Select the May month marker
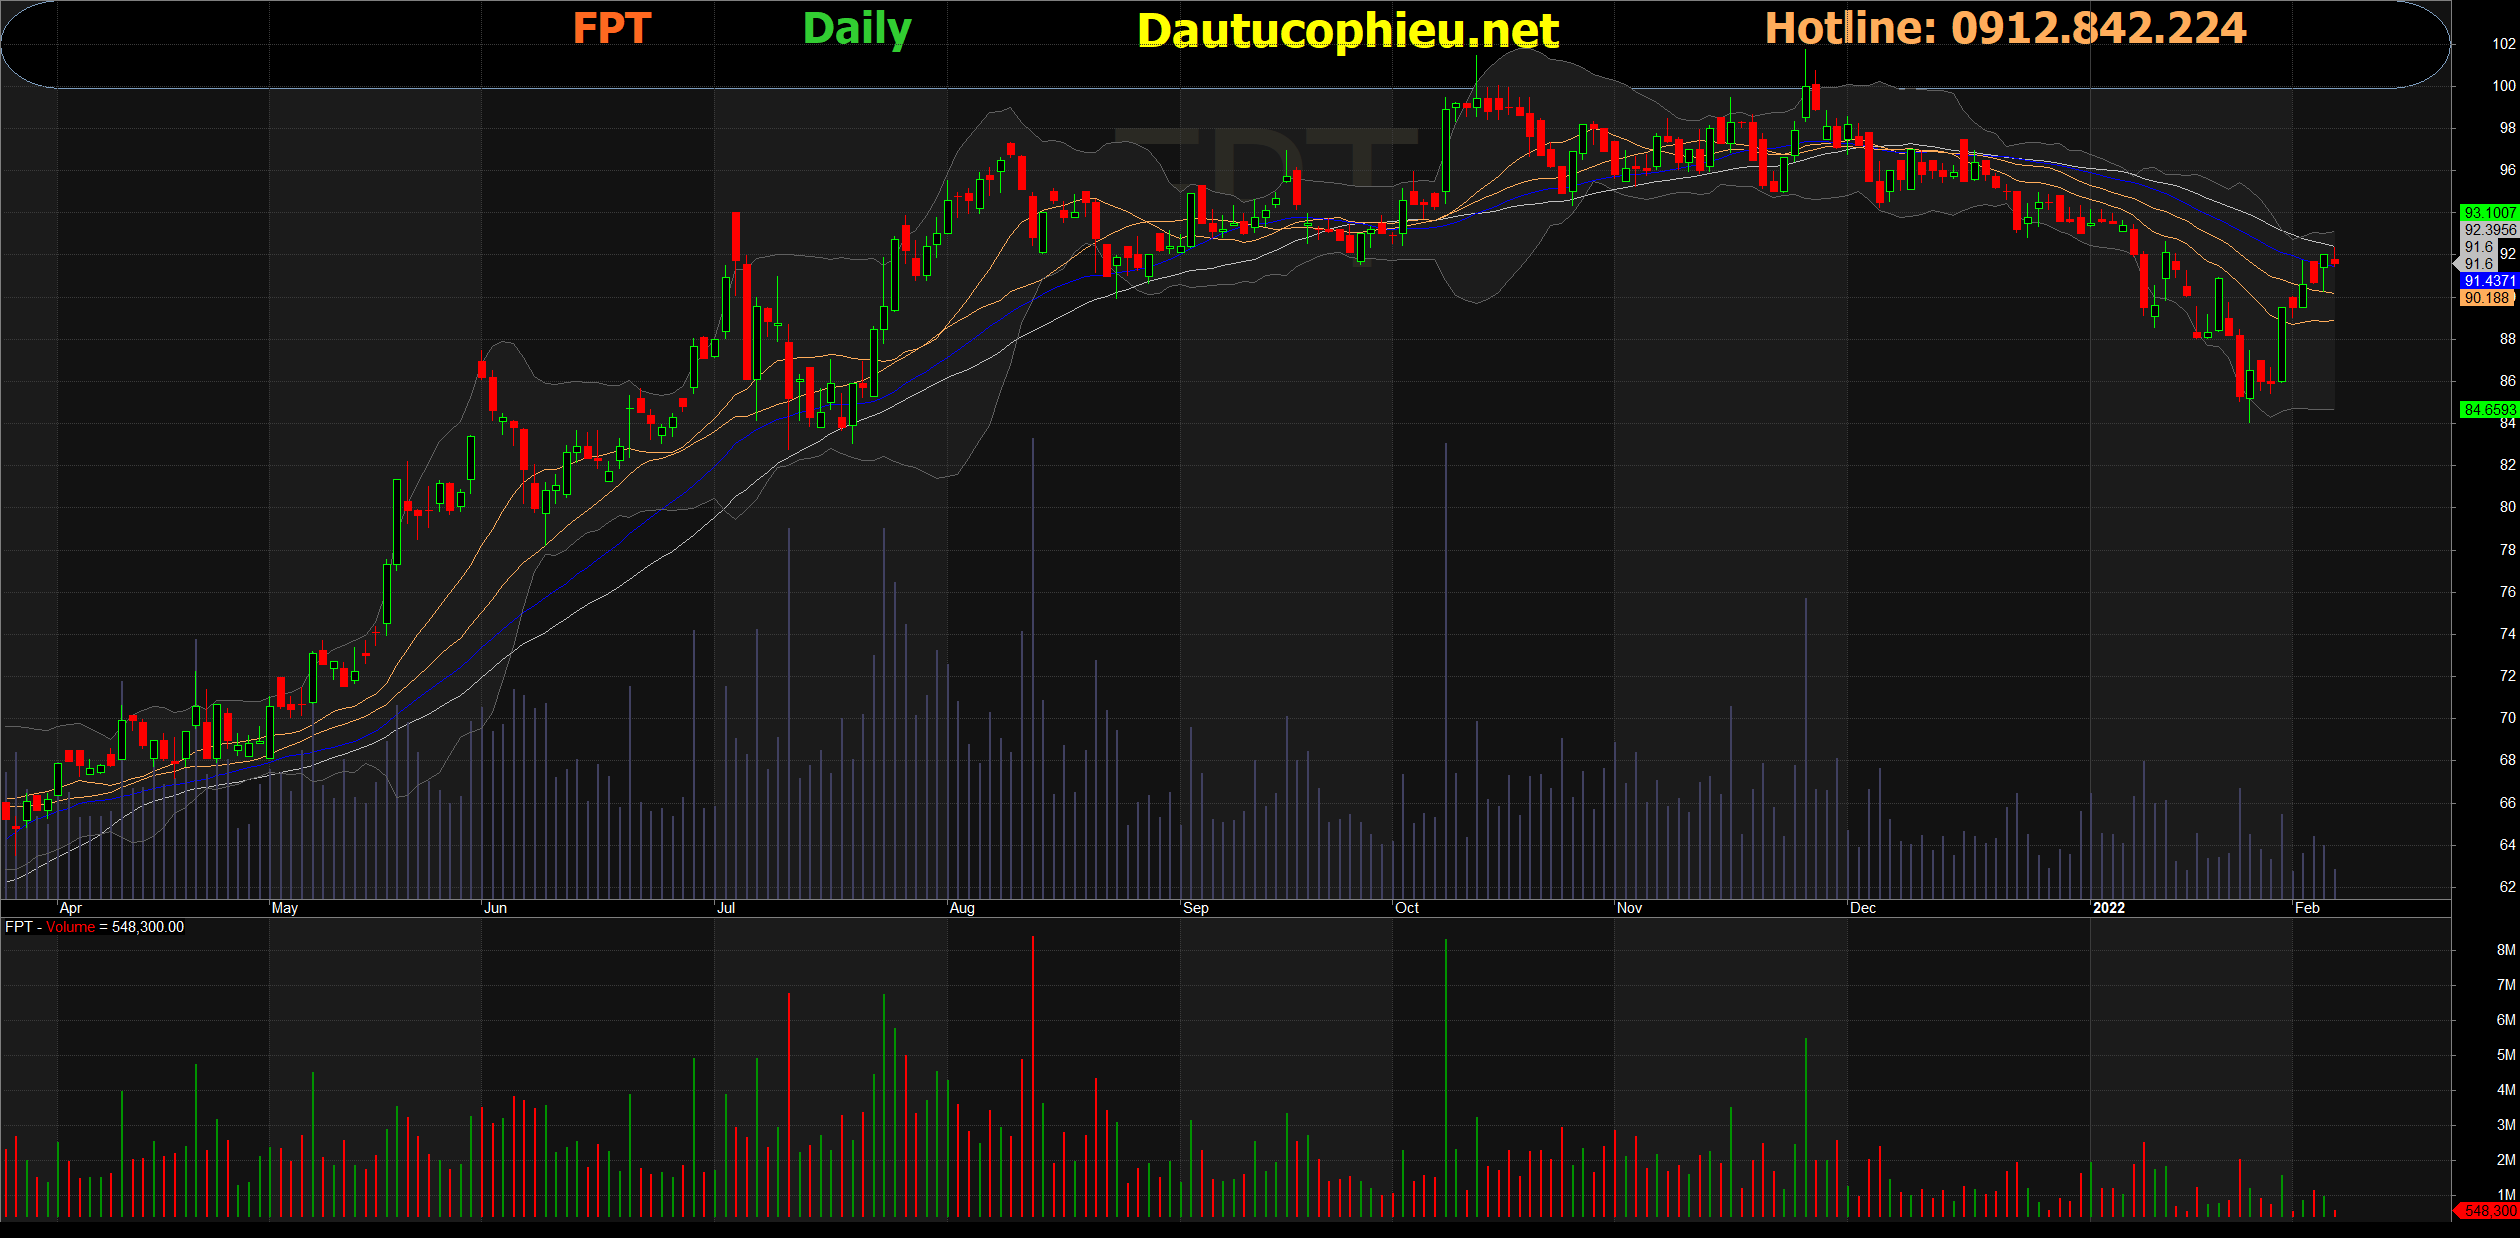The height and width of the screenshot is (1238, 2520). [x=285, y=908]
